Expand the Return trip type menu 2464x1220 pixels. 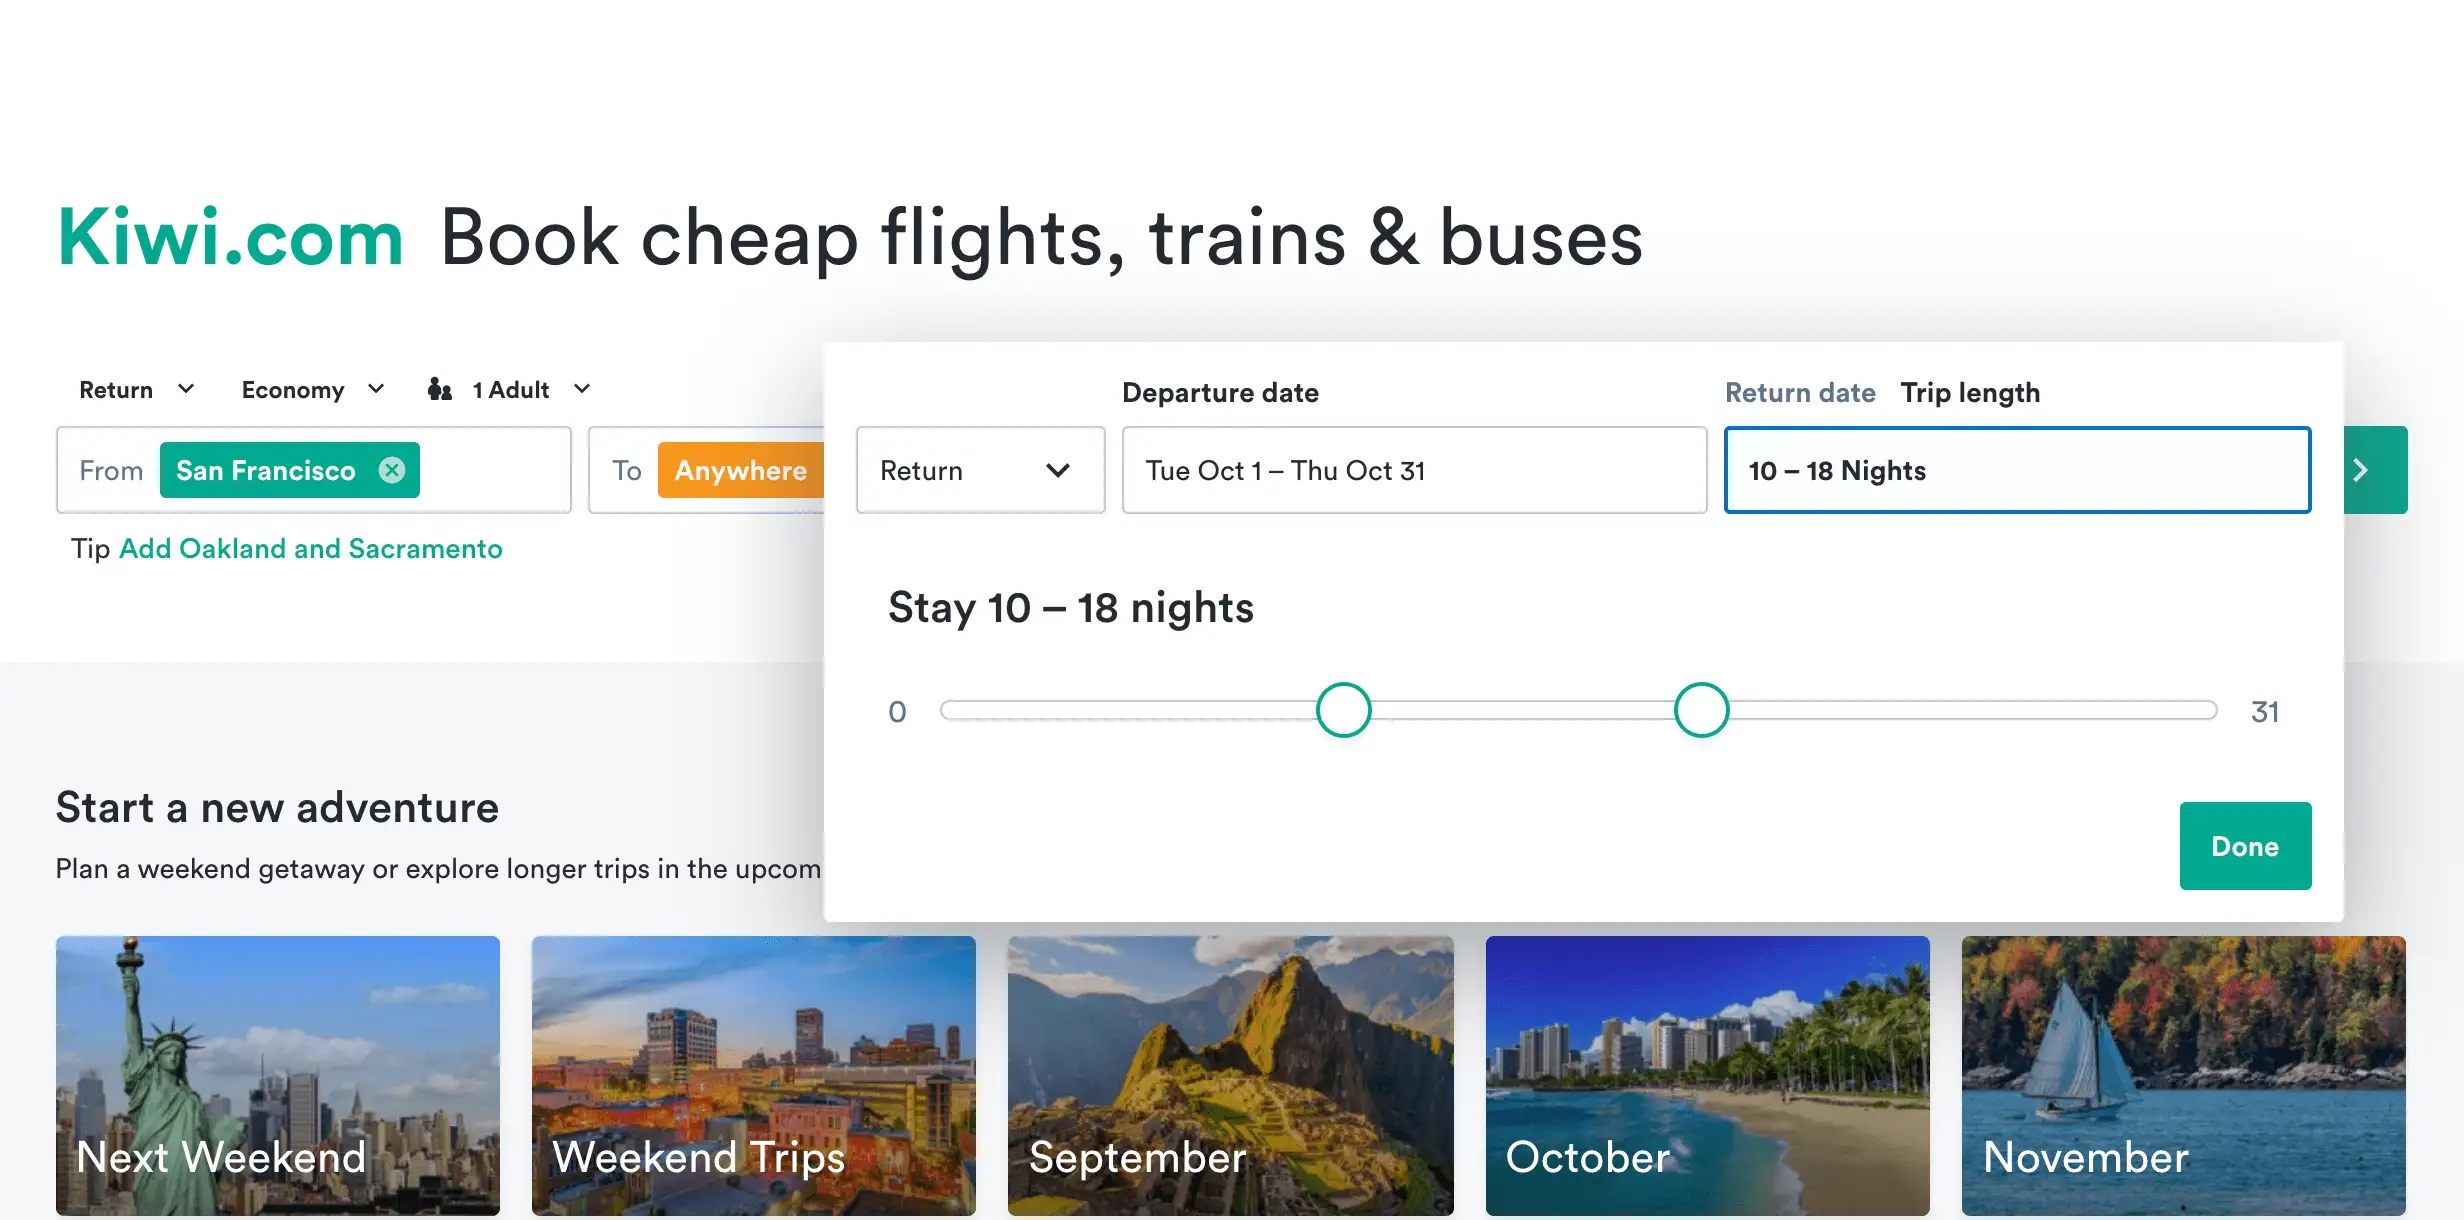pyautogui.click(x=136, y=389)
